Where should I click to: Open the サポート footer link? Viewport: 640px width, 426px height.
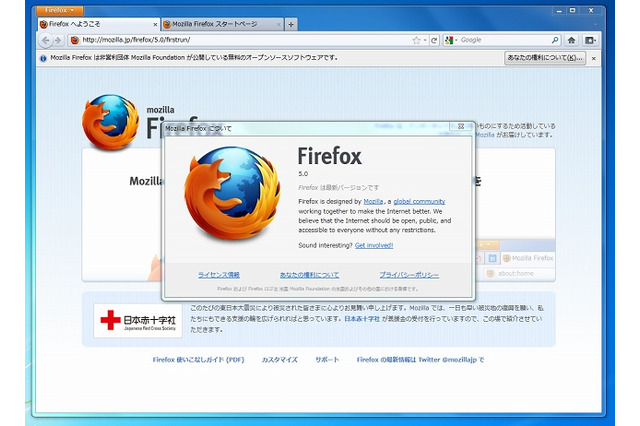(327, 359)
